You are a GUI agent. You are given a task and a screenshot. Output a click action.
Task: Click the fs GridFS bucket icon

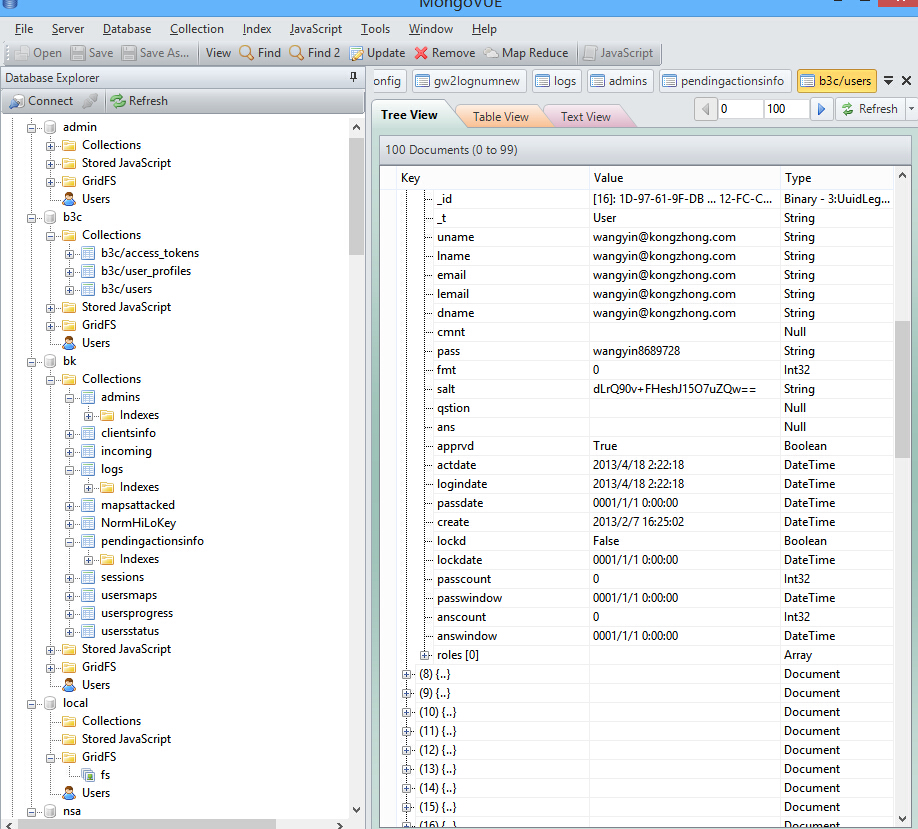[x=88, y=775]
